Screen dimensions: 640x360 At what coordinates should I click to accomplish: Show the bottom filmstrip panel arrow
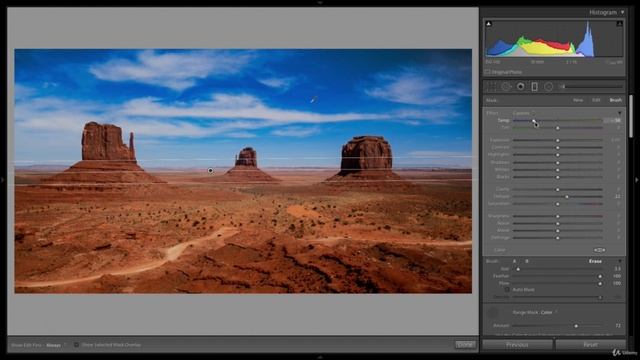(x=320, y=358)
